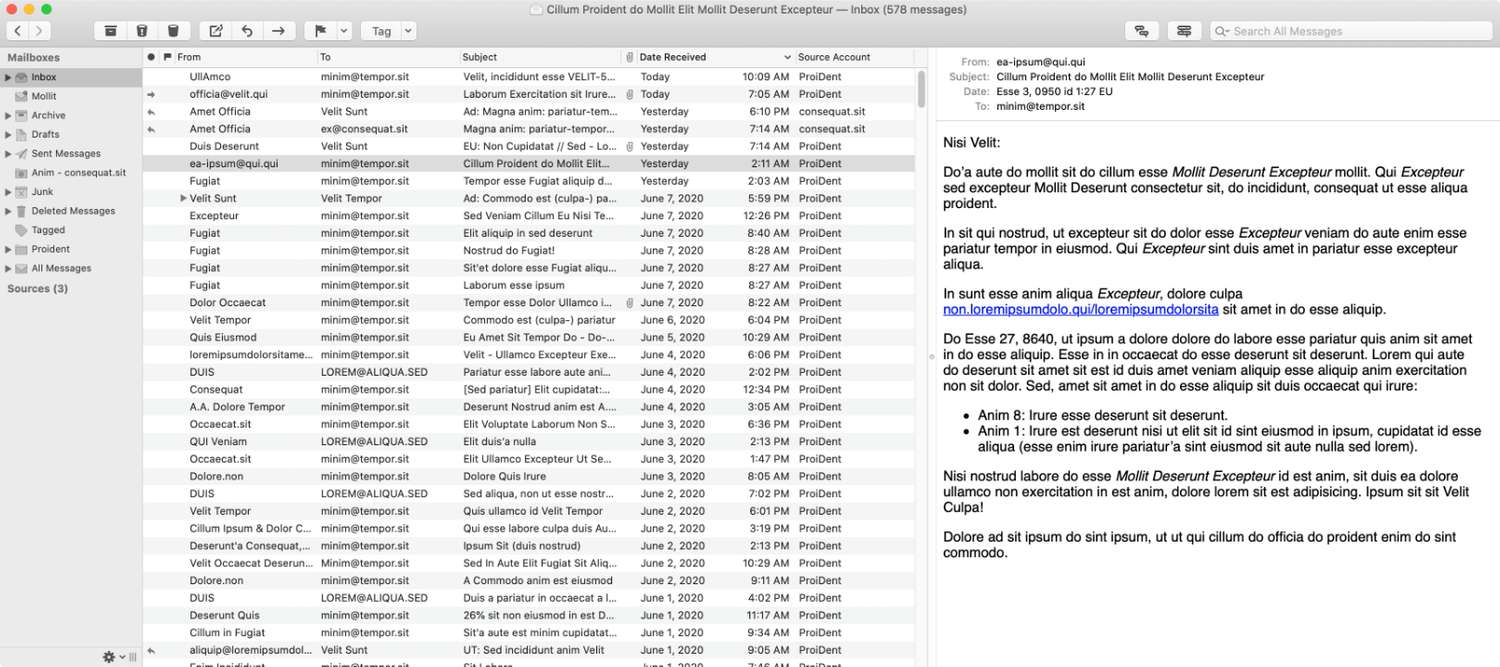This screenshot has height=667, width=1500.
Task: Click the Inbox tray icon in the sidebar
Action: coord(21,77)
